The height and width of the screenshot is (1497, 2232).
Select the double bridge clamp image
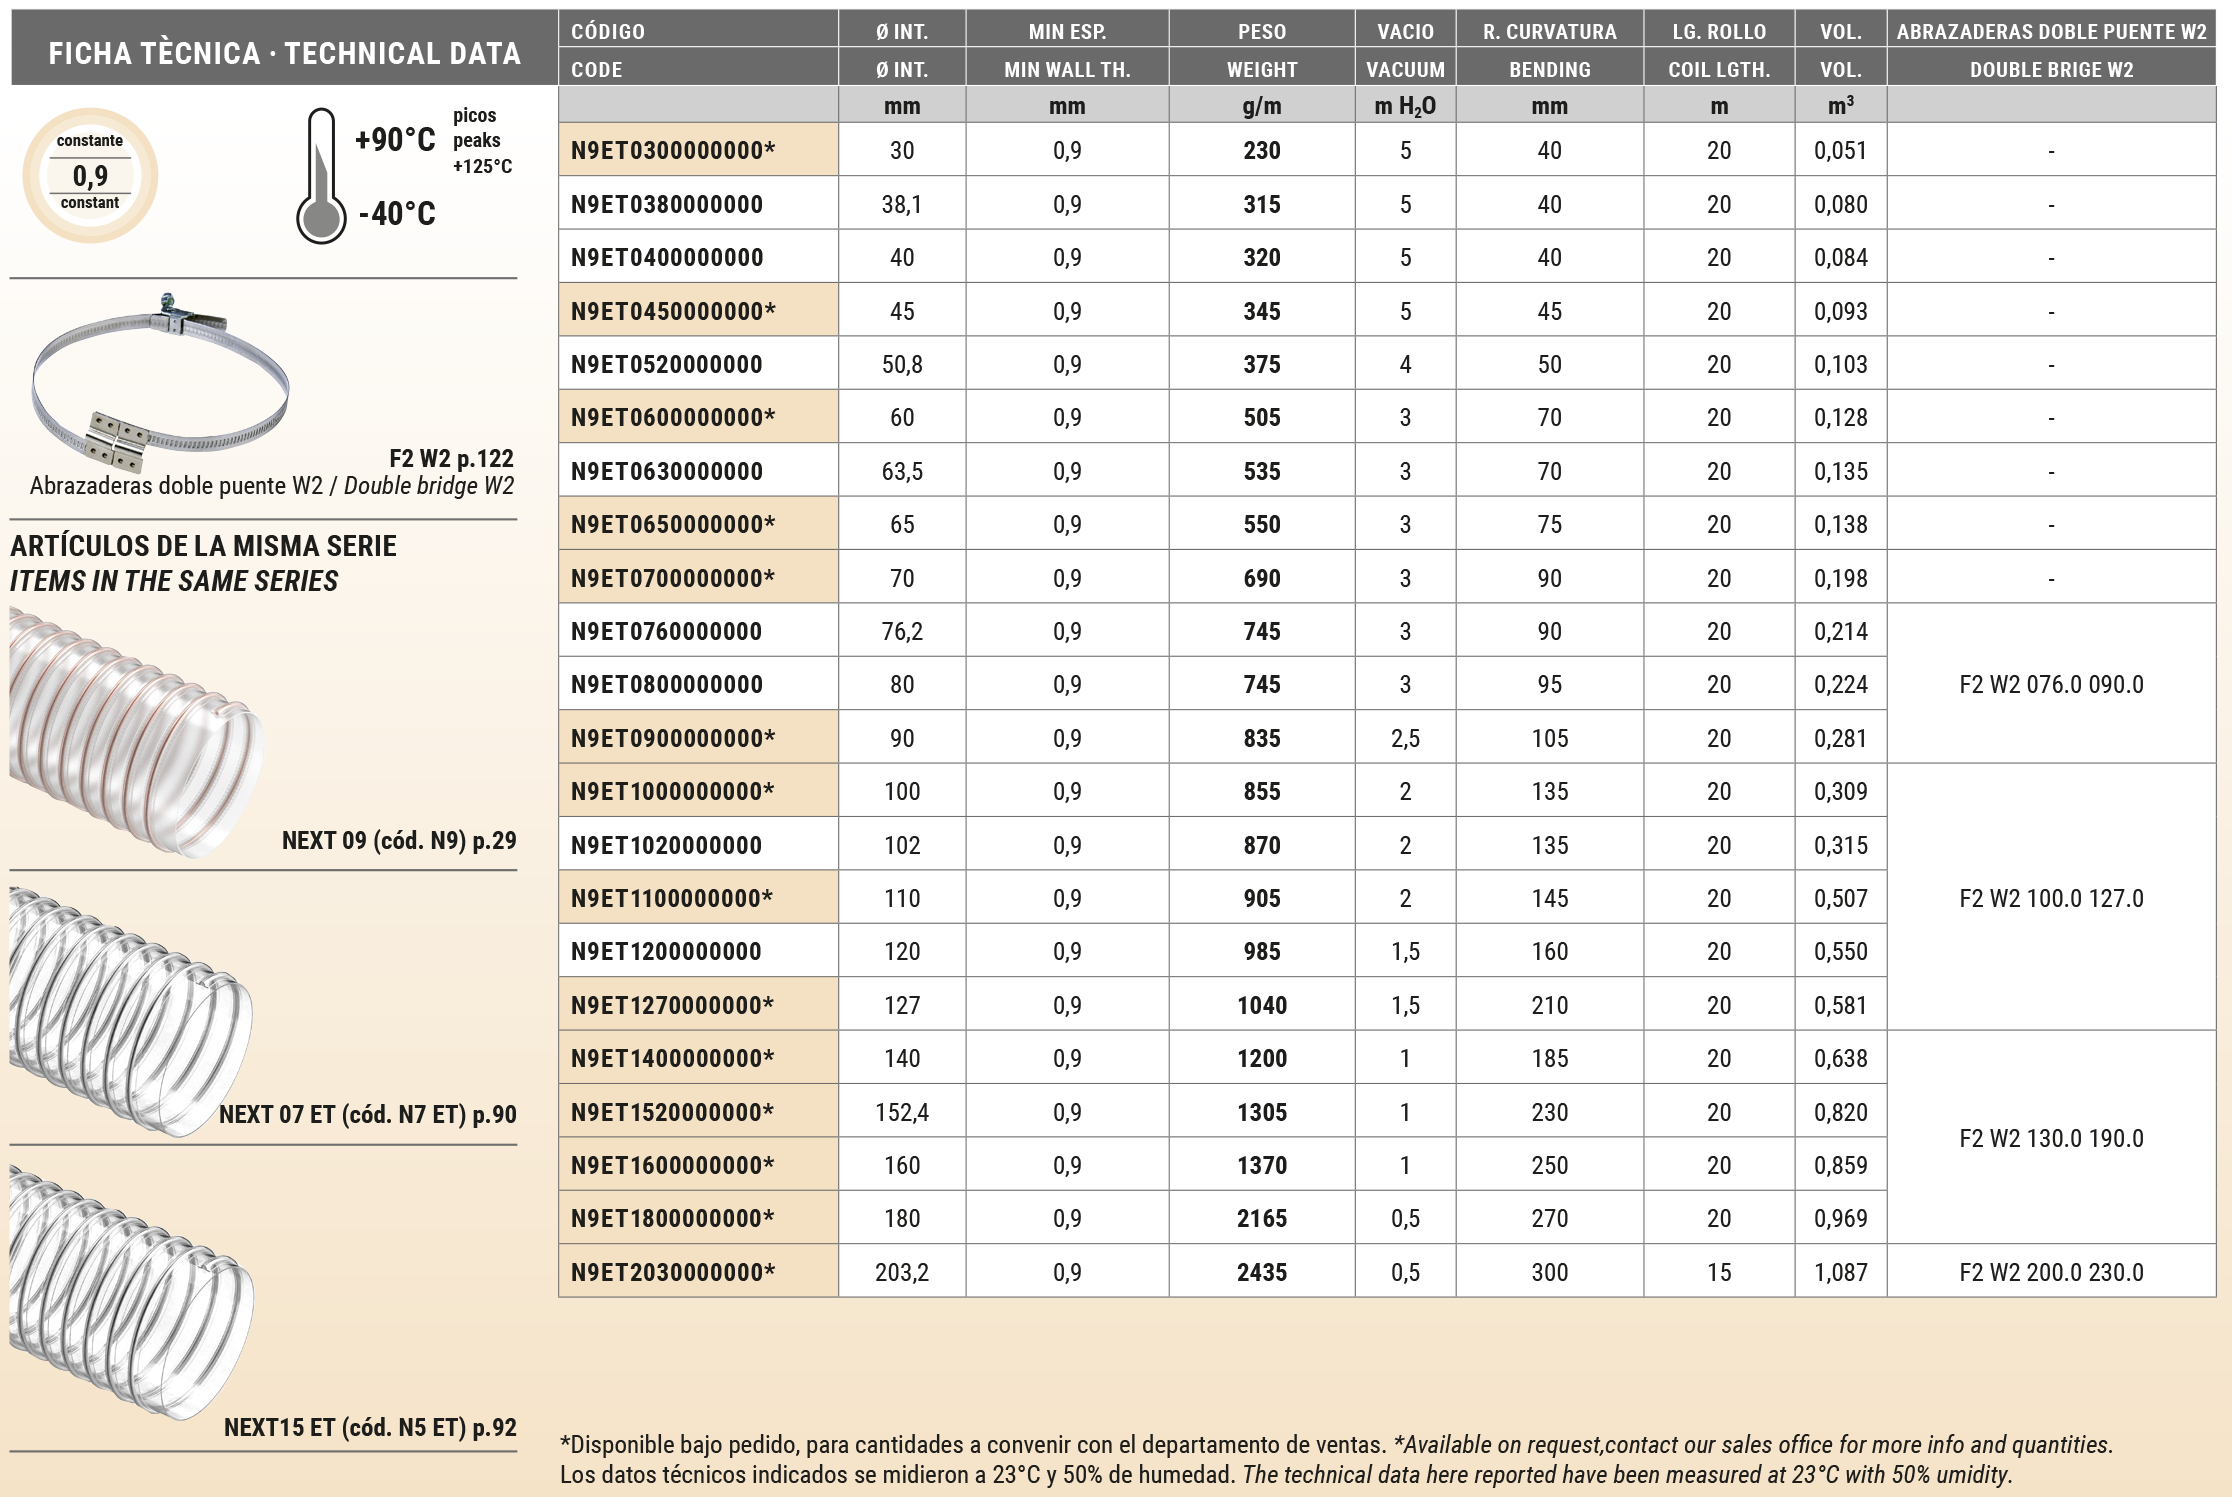[x=160, y=383]
